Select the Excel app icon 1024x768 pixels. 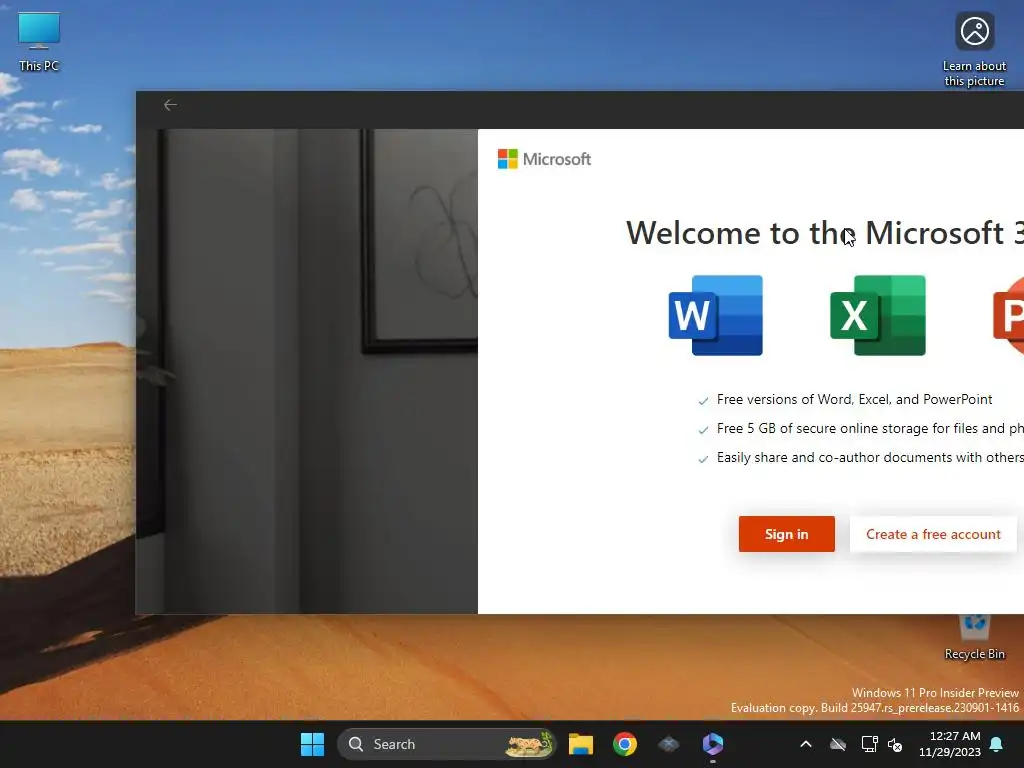878,315
